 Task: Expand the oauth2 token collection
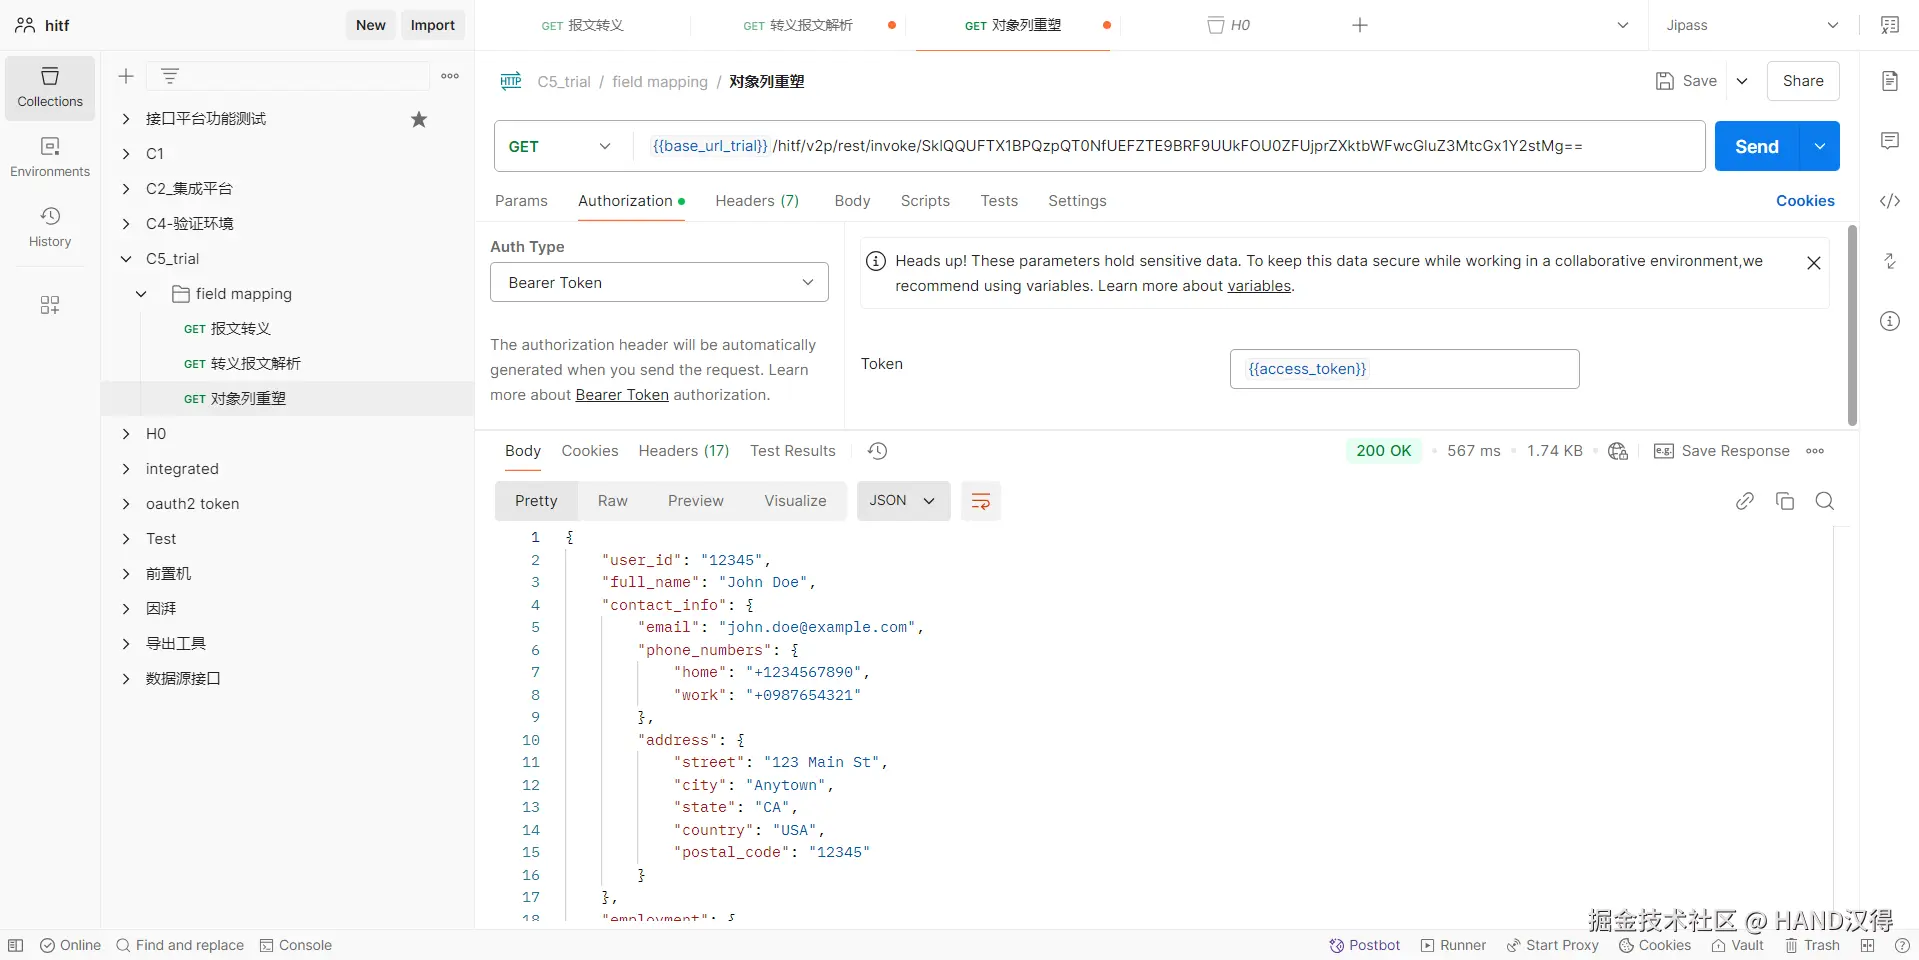pos(126,504)
